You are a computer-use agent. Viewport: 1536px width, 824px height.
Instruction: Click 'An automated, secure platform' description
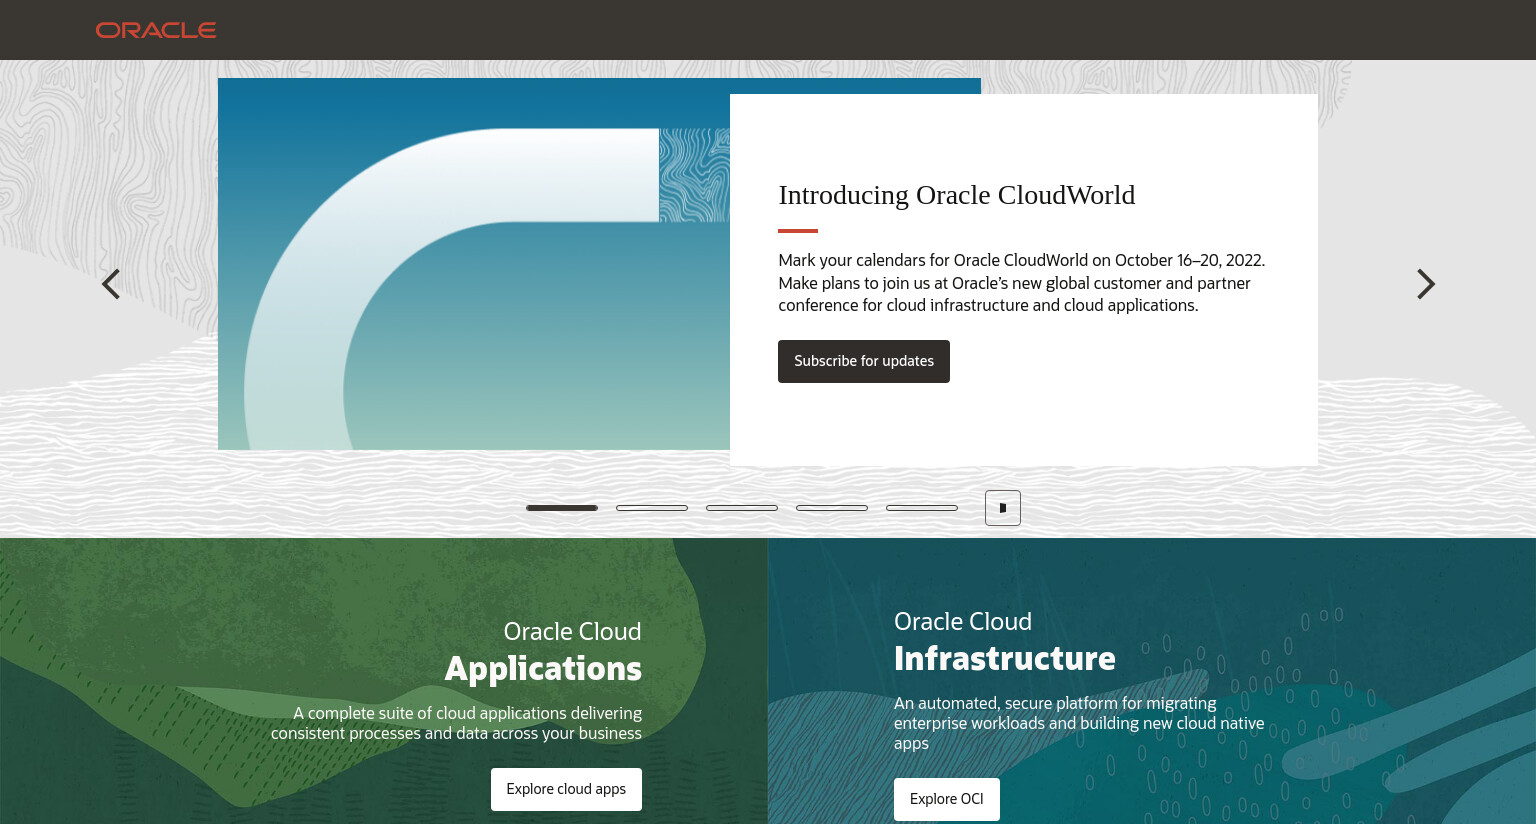point(1079,723)
